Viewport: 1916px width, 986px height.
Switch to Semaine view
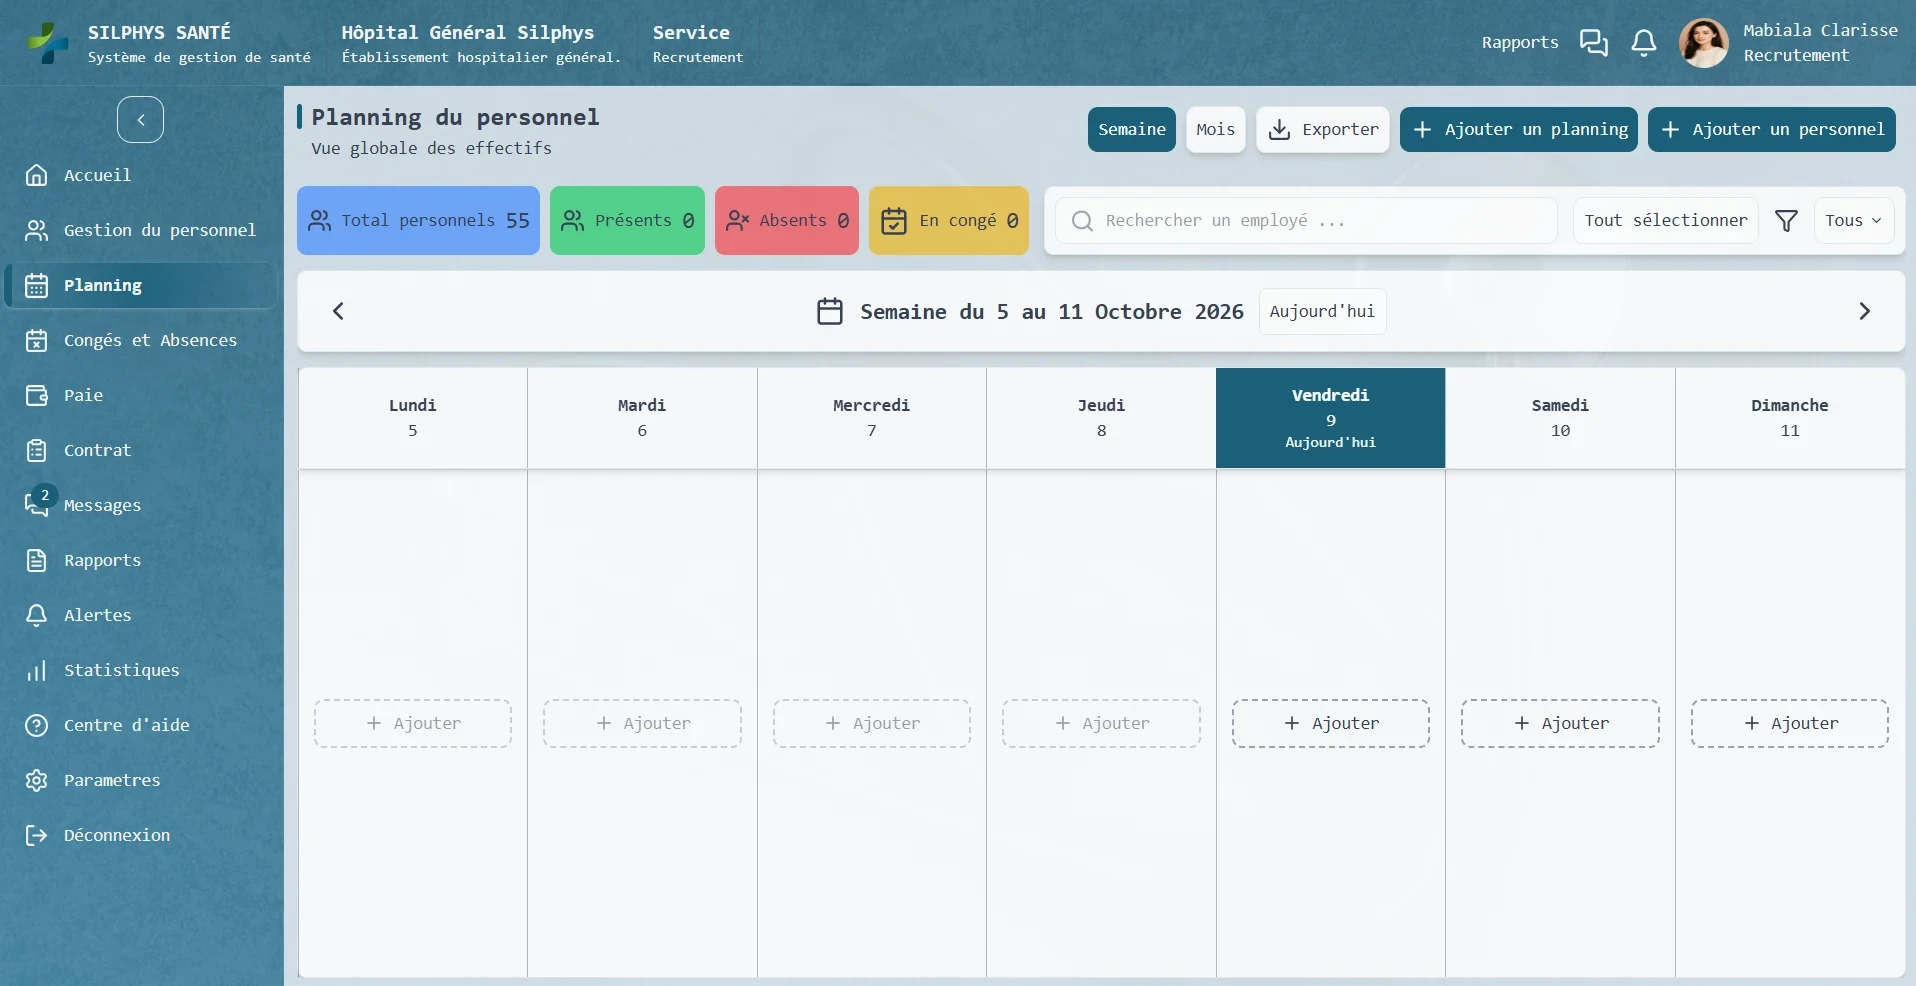click(1131, 129)
